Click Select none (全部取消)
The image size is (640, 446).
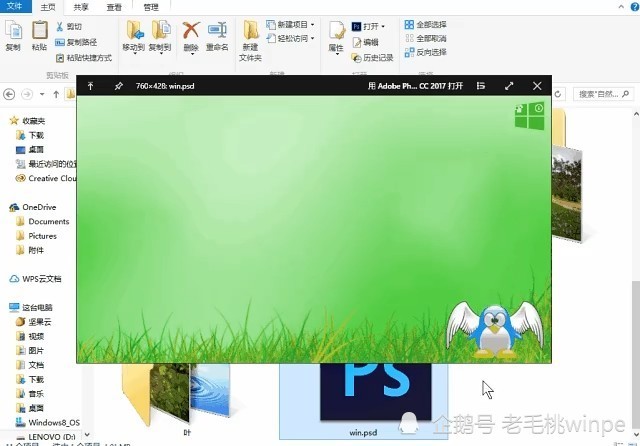pyautogui.click(x=426, y=38)
